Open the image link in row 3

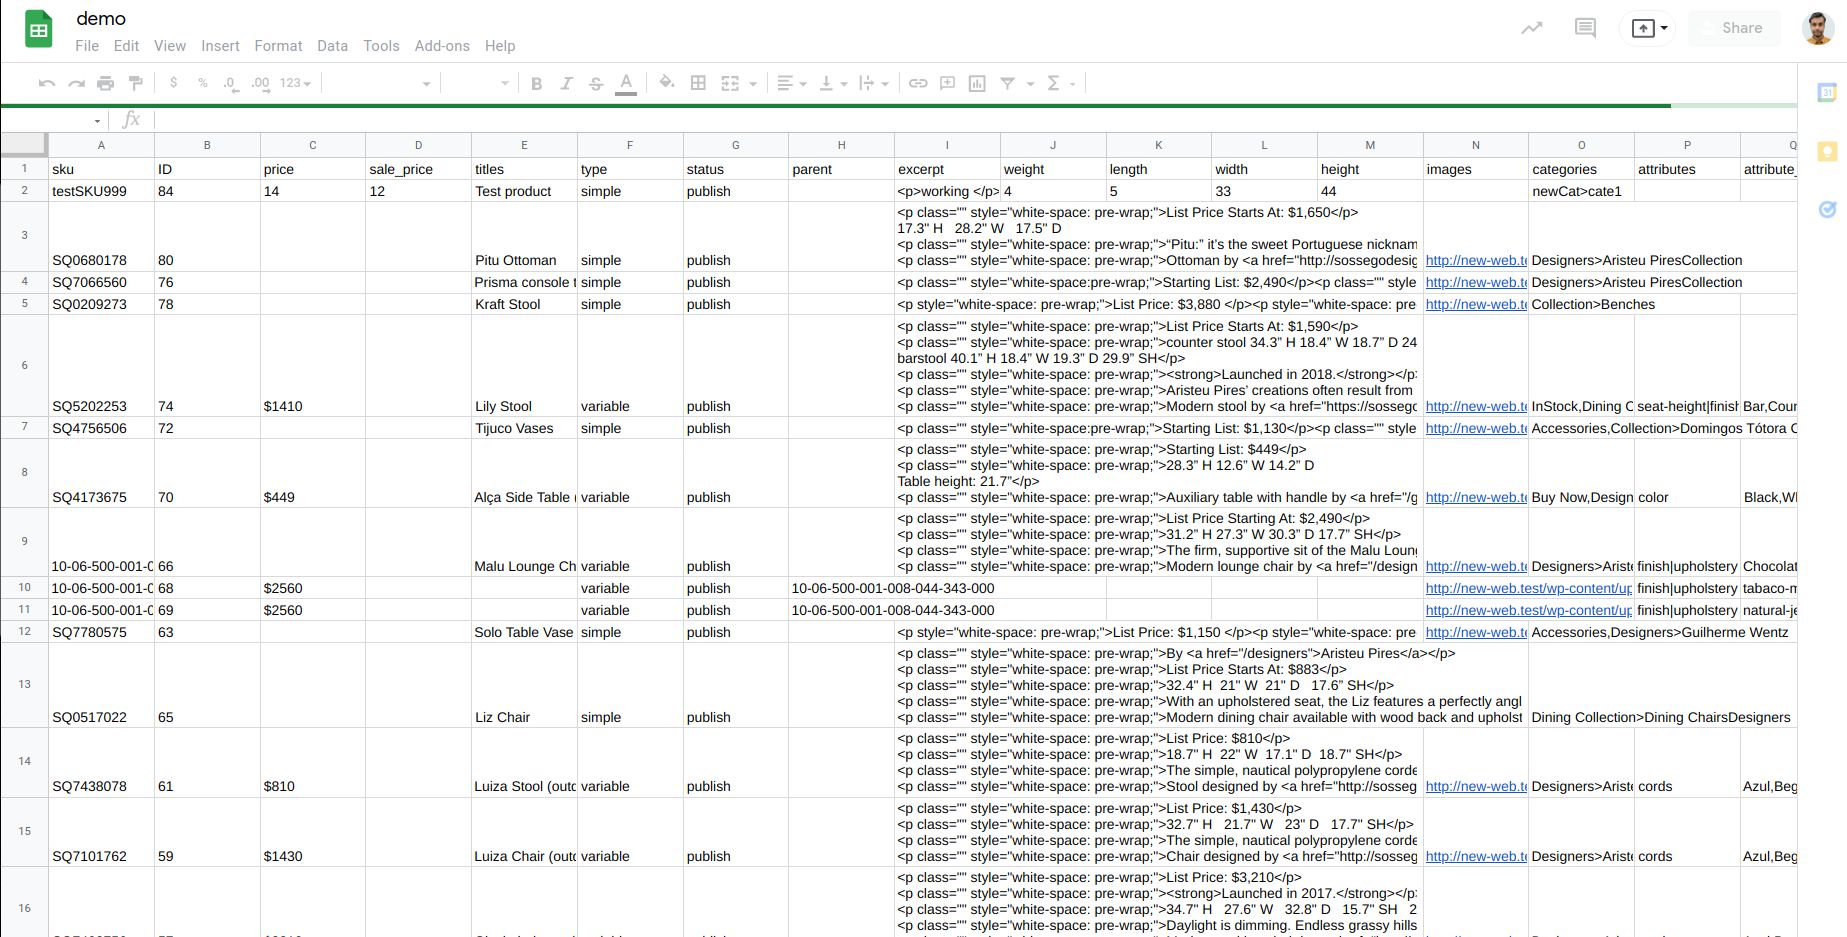(x=1476, y=260)
